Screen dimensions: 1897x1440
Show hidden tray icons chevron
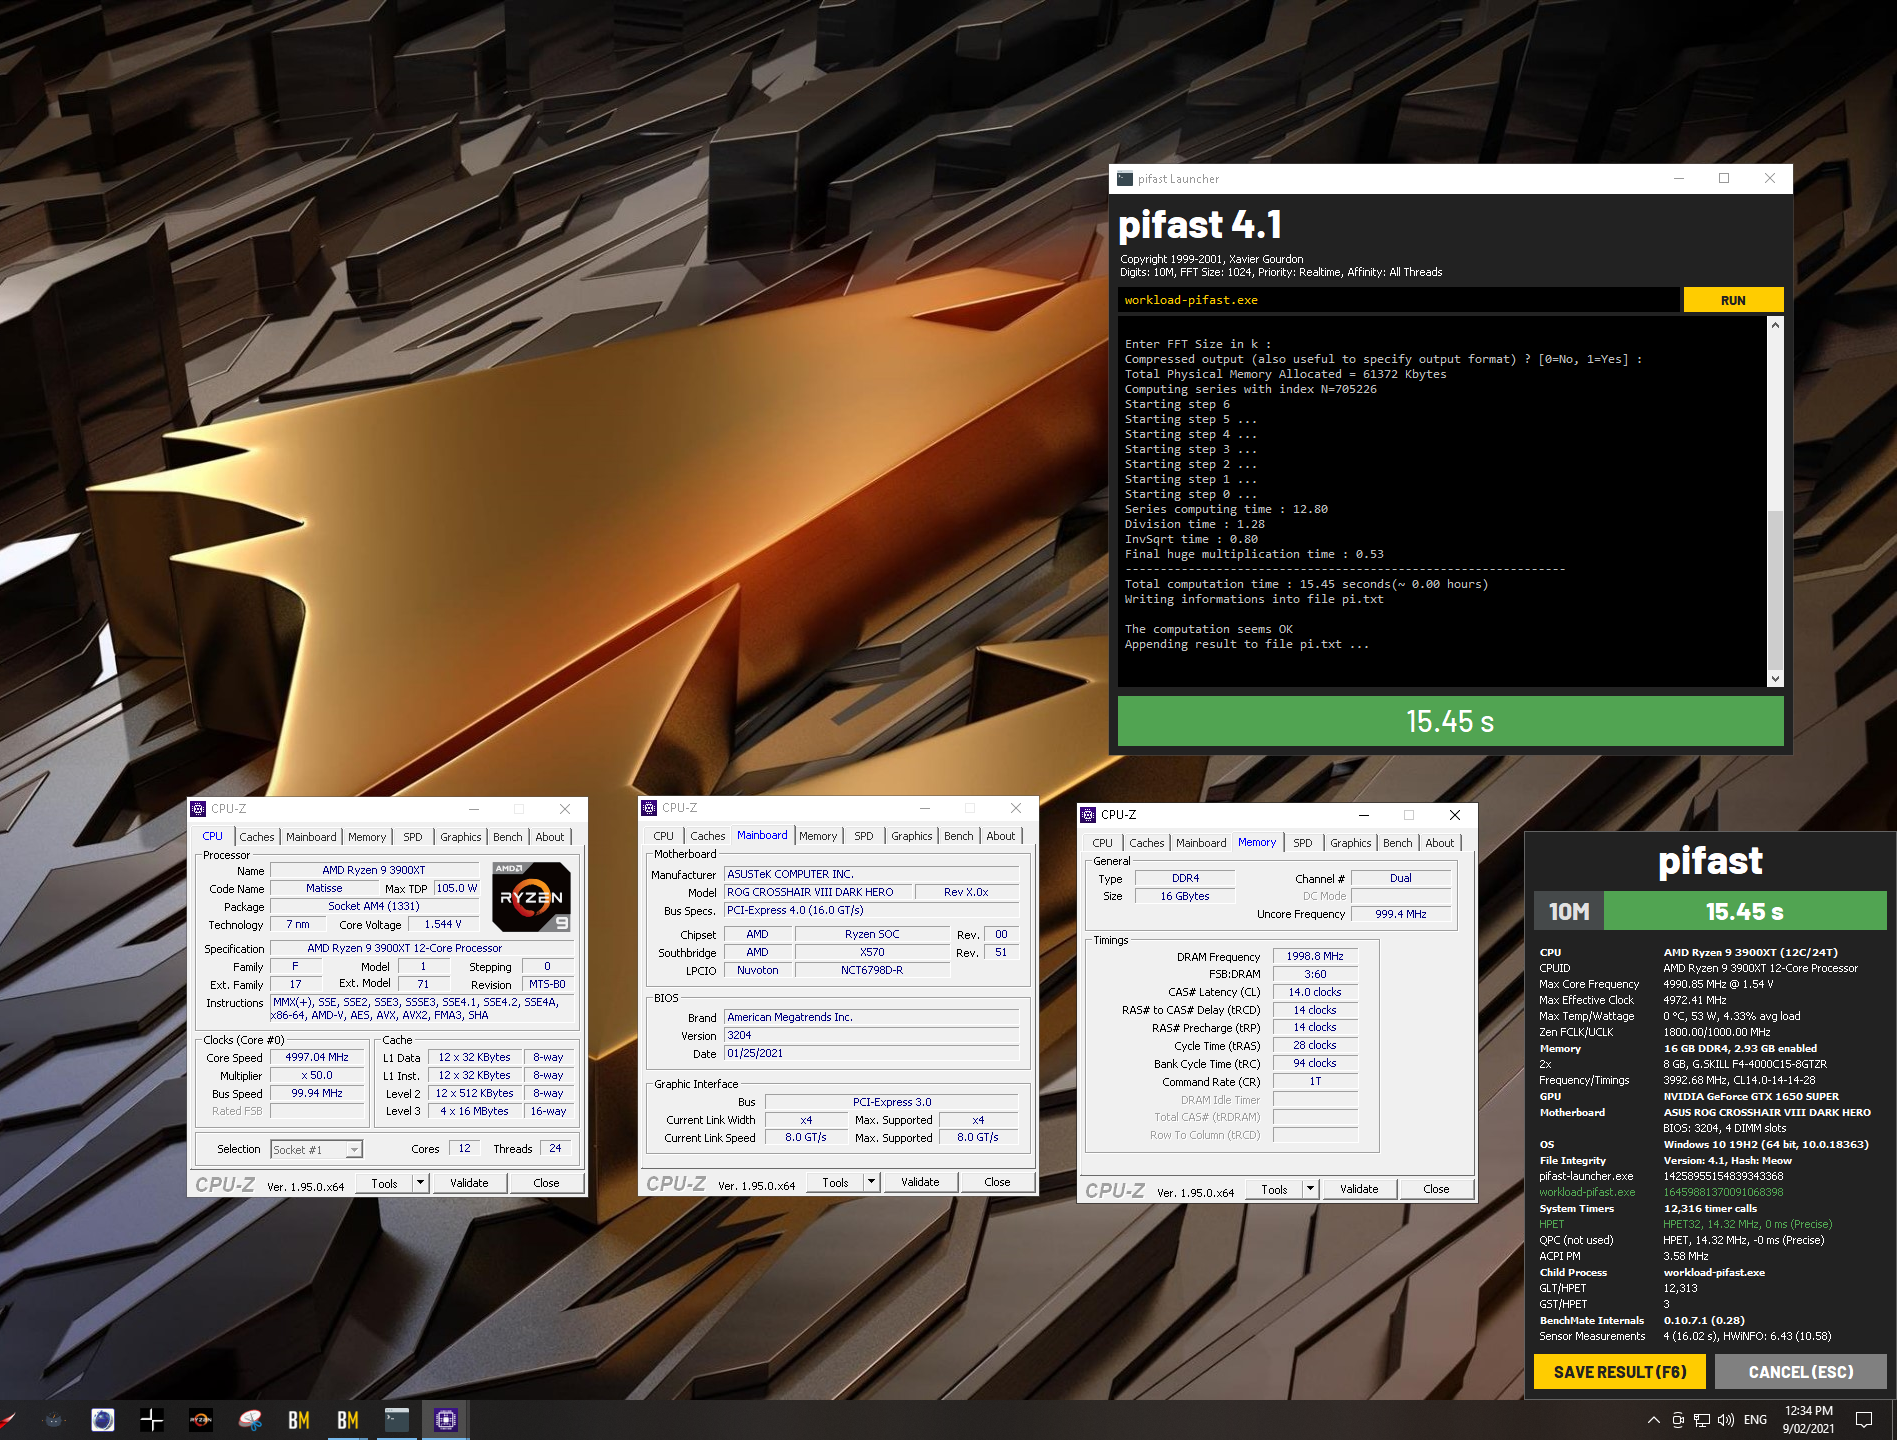(x=1653, y=1419)
